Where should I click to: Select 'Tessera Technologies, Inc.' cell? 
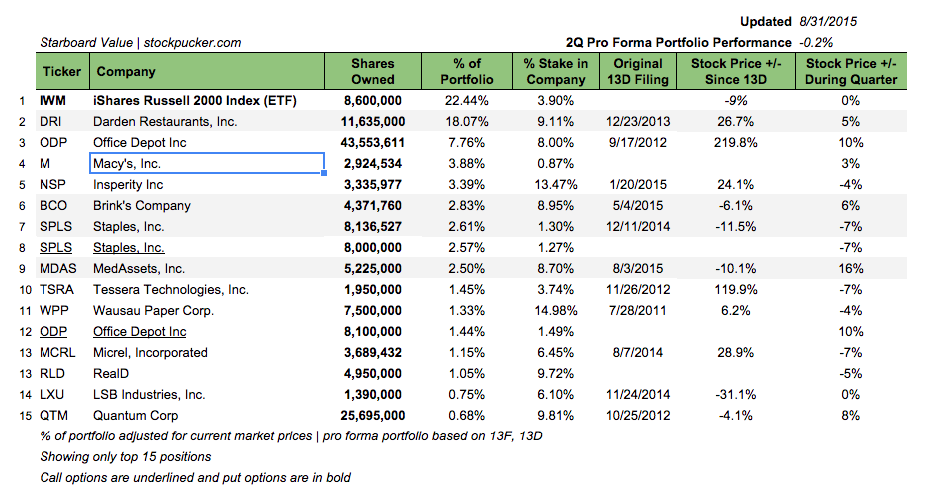(171, 290)
